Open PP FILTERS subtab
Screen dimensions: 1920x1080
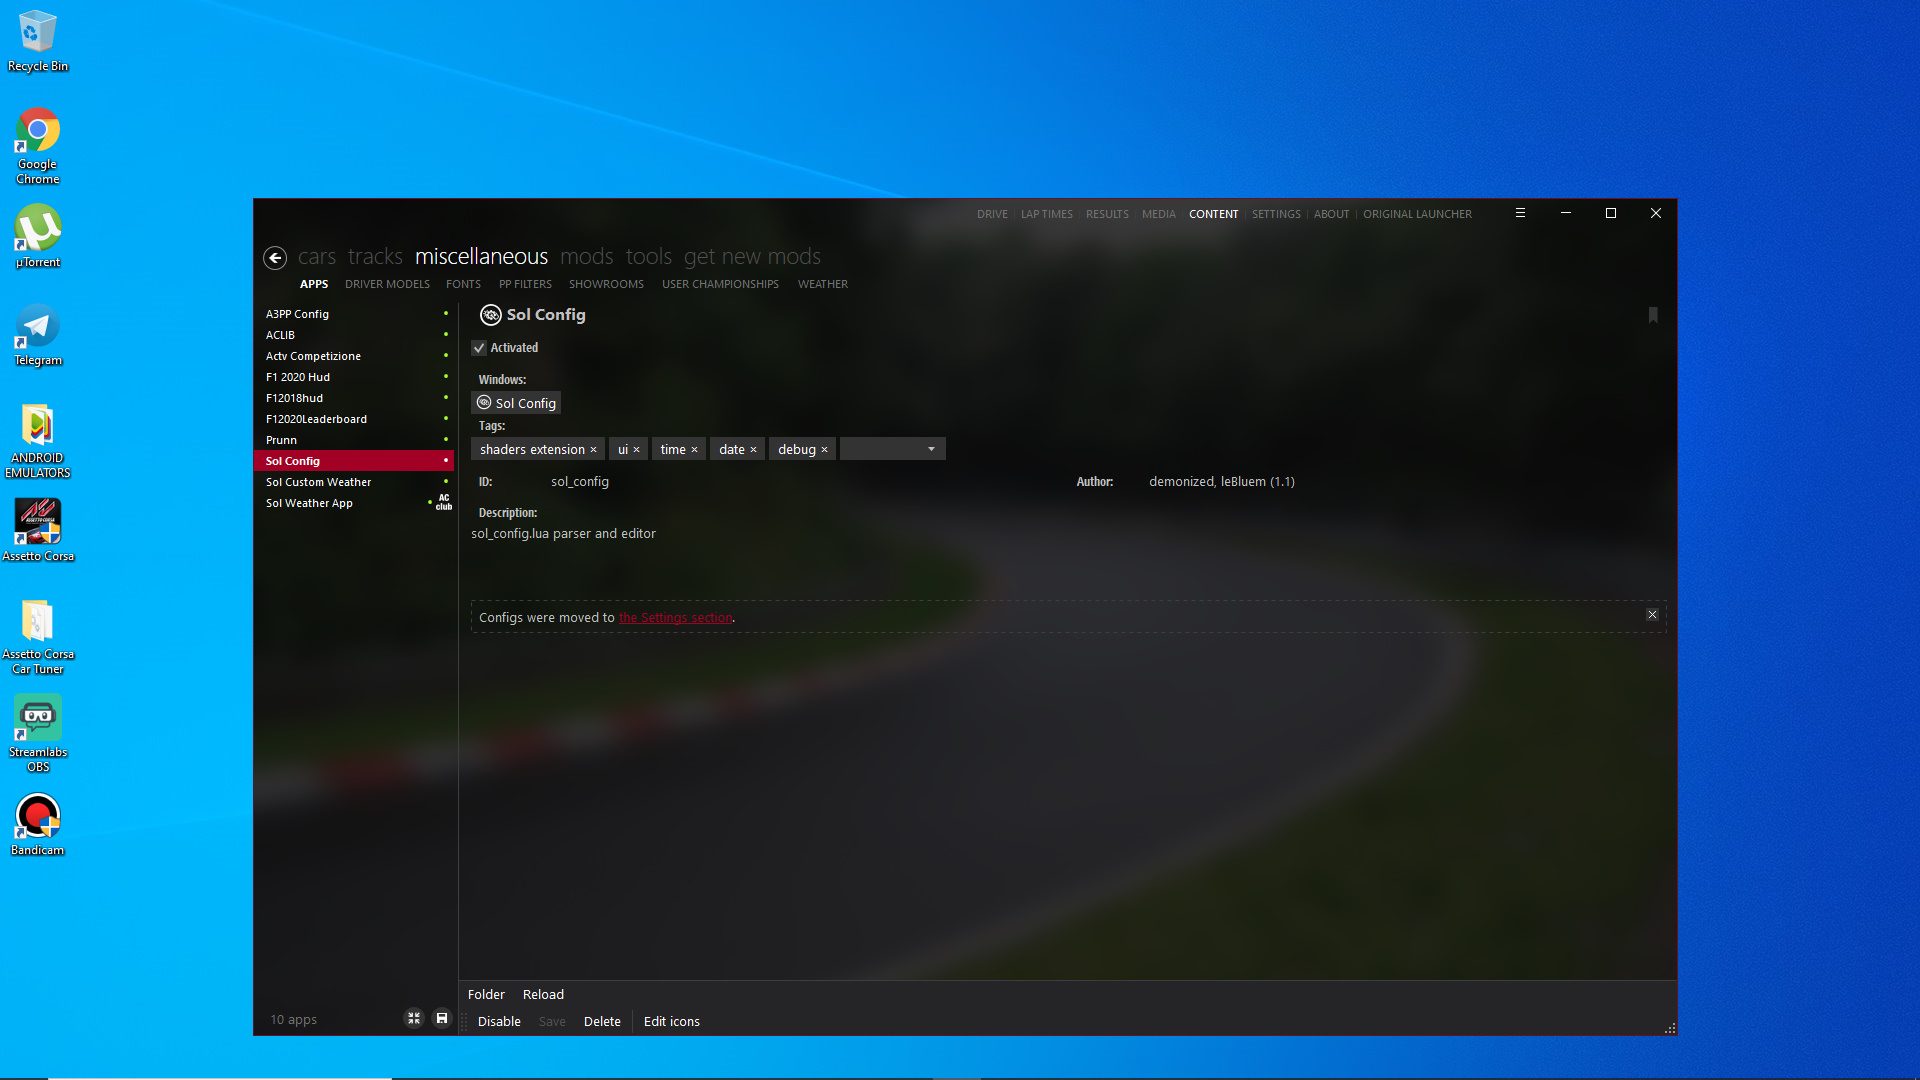(525, 284)
